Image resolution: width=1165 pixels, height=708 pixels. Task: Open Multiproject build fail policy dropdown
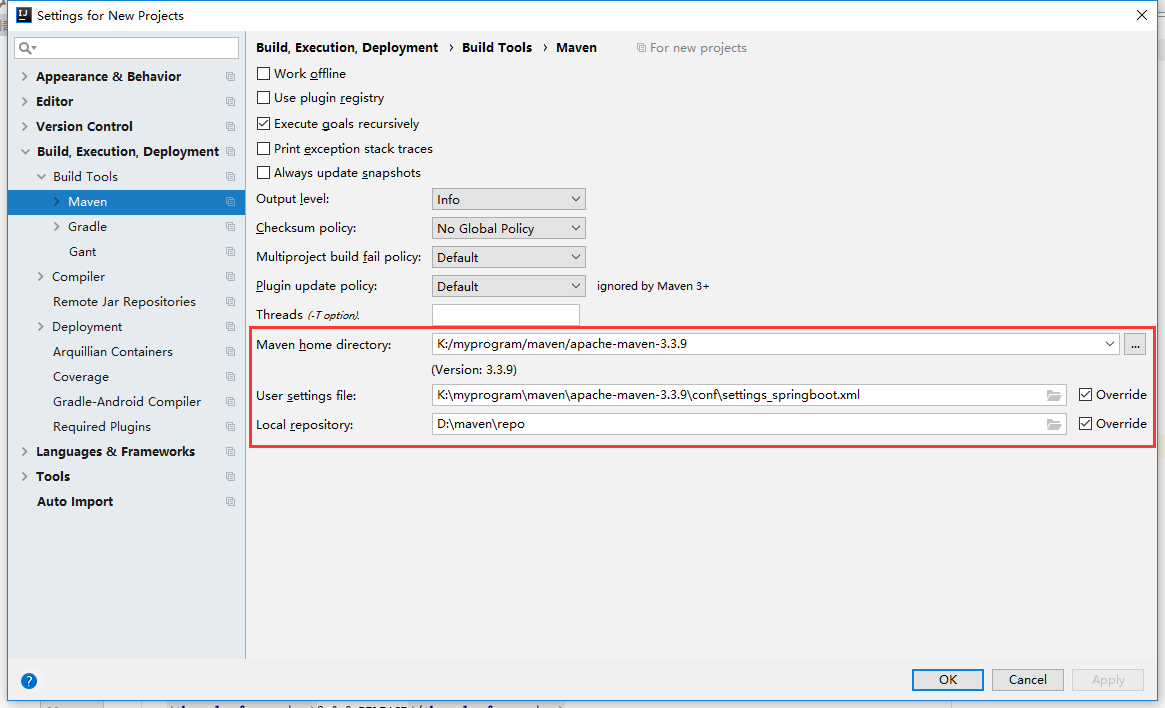coord(508,257)
